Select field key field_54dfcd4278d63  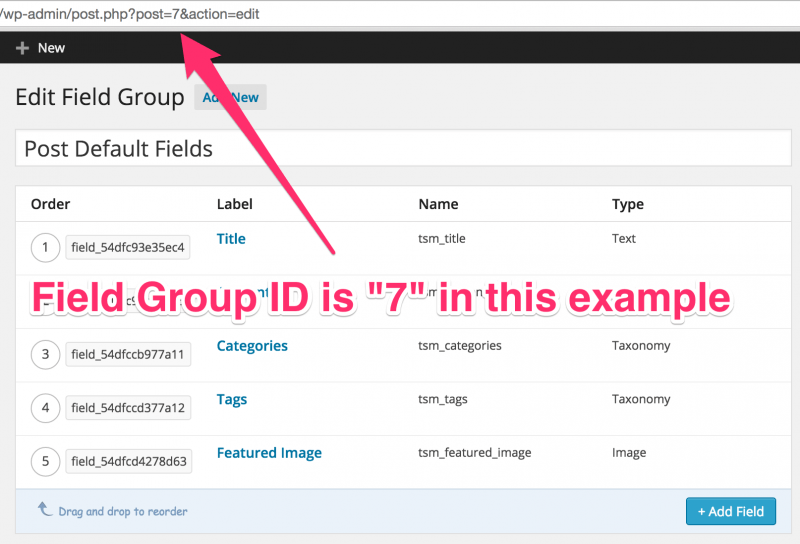(x=127, y=462)
